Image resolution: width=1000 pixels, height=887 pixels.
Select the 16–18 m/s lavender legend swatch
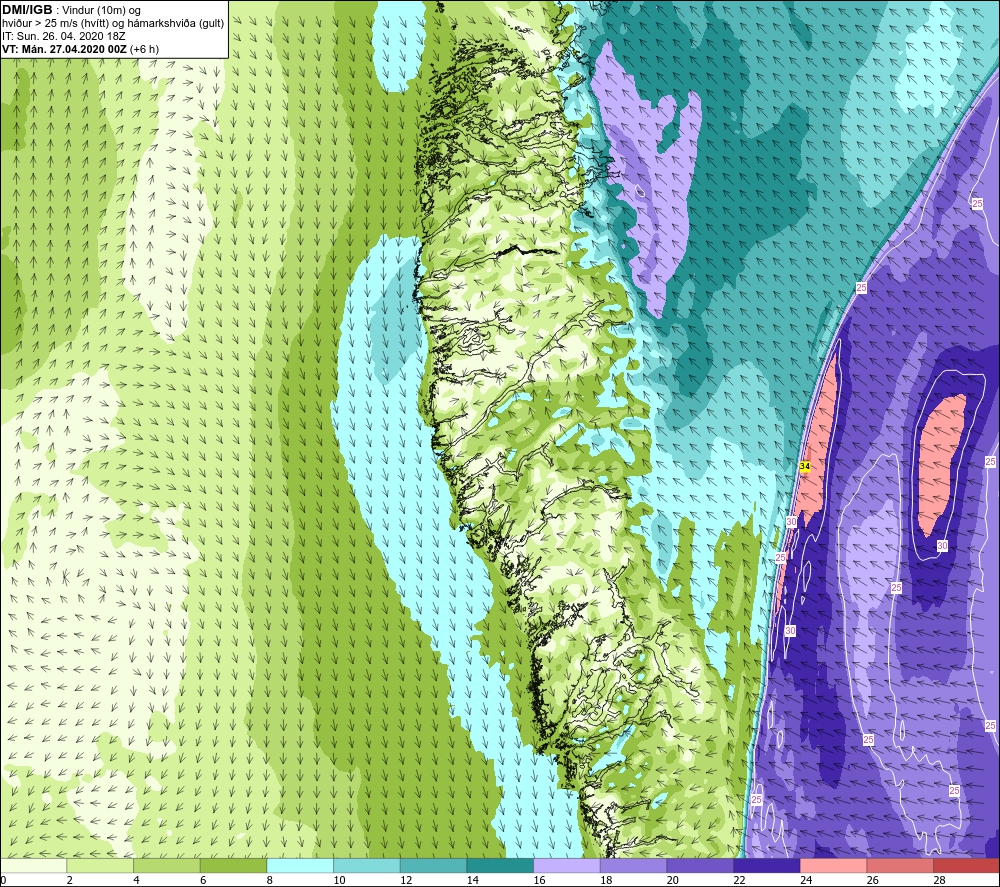[566, 865]
